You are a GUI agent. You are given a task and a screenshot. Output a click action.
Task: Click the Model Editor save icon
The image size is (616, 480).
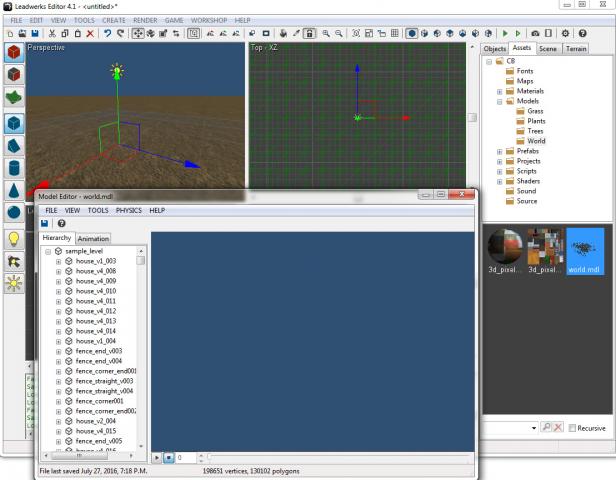tap(46, 224)
